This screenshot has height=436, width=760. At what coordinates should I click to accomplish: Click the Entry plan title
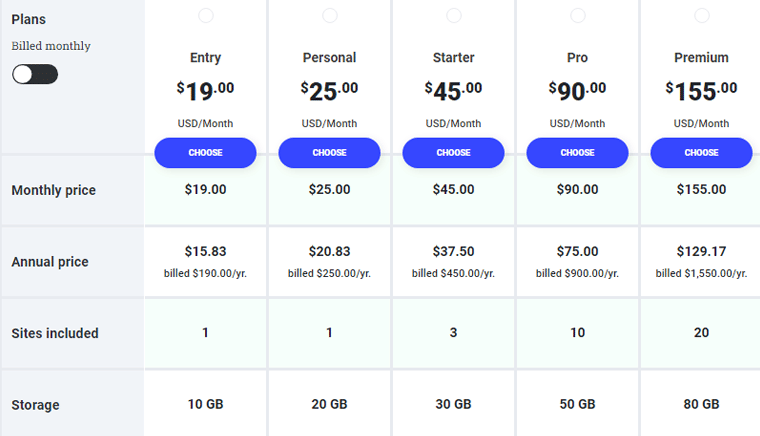(x=206, y=58)
